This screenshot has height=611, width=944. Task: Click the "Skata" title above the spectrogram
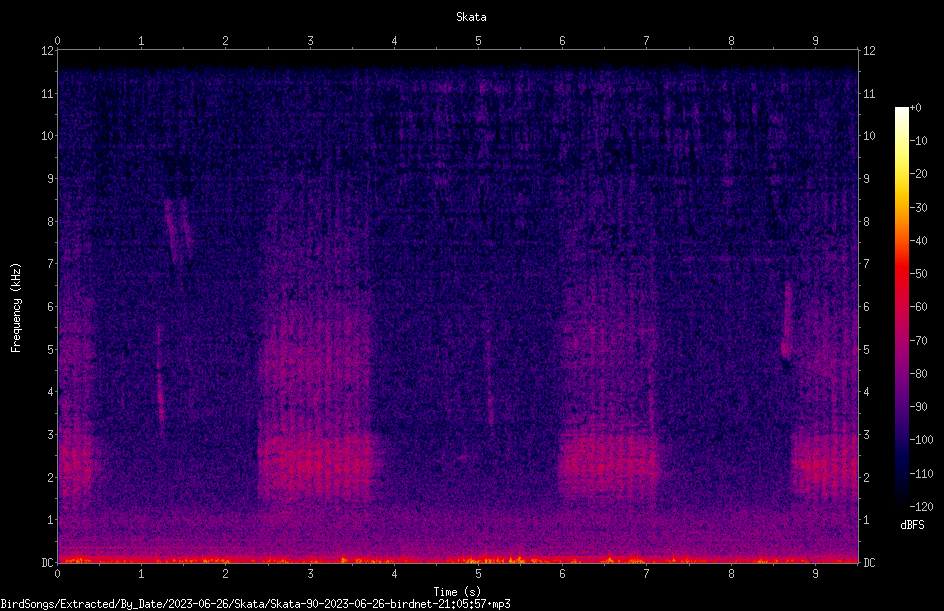pos(471,17)
